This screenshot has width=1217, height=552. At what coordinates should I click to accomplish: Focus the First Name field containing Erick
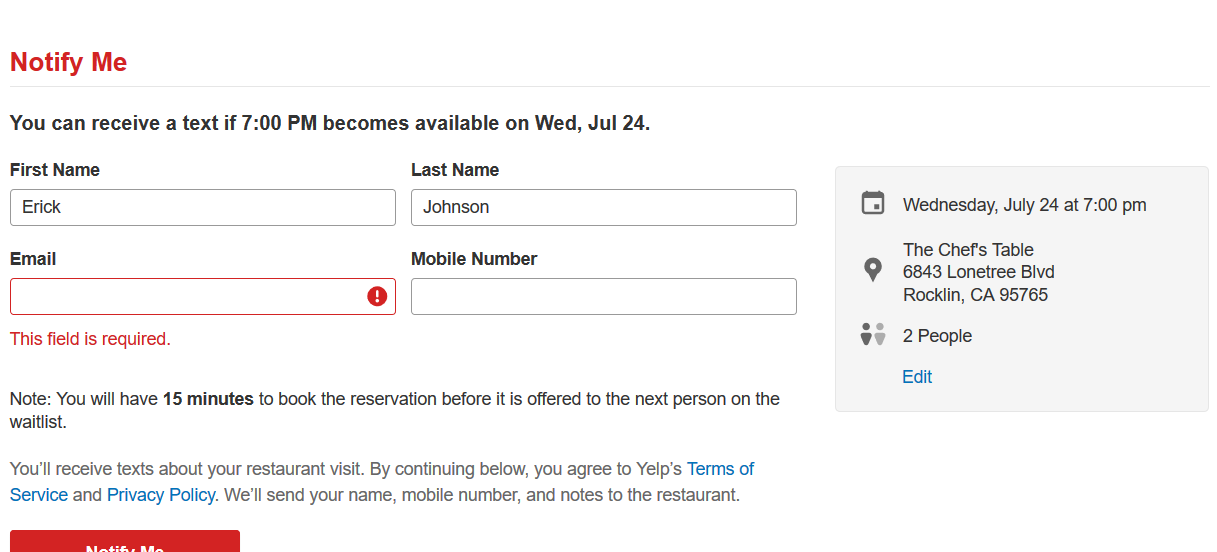[203, 207]
